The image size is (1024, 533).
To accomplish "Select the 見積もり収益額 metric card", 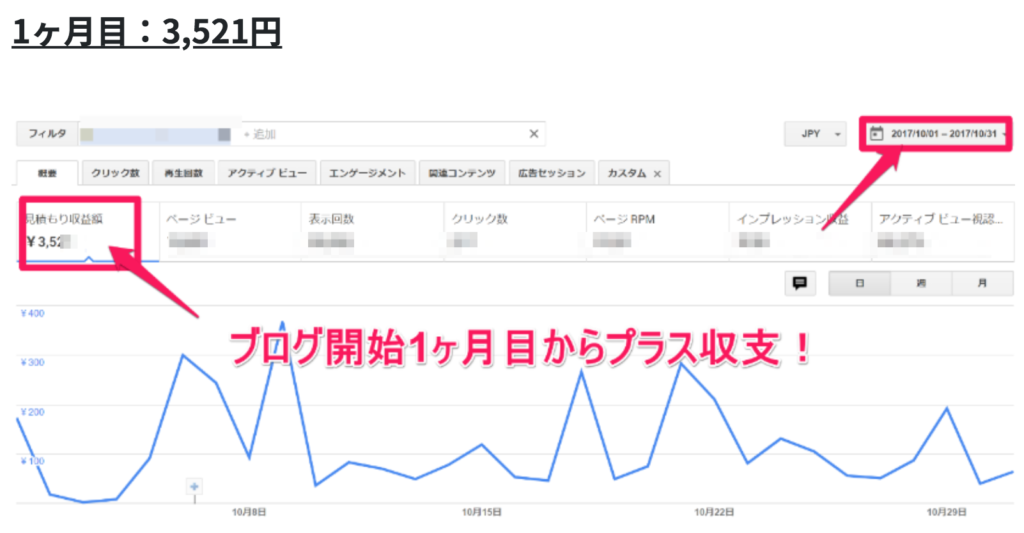I will click(82, 230).
